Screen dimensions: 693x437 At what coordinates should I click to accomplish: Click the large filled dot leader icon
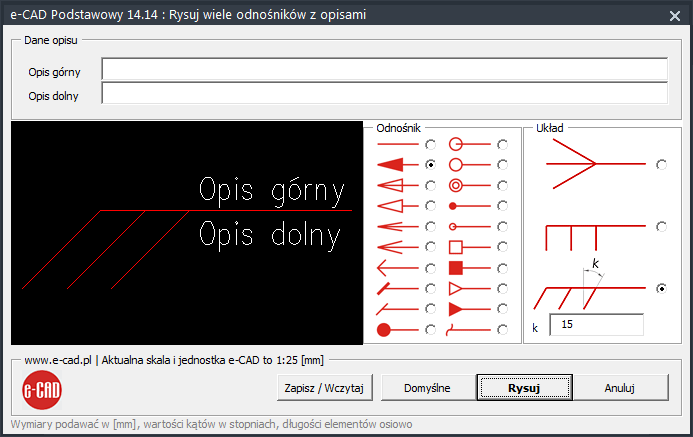point(397,330)
